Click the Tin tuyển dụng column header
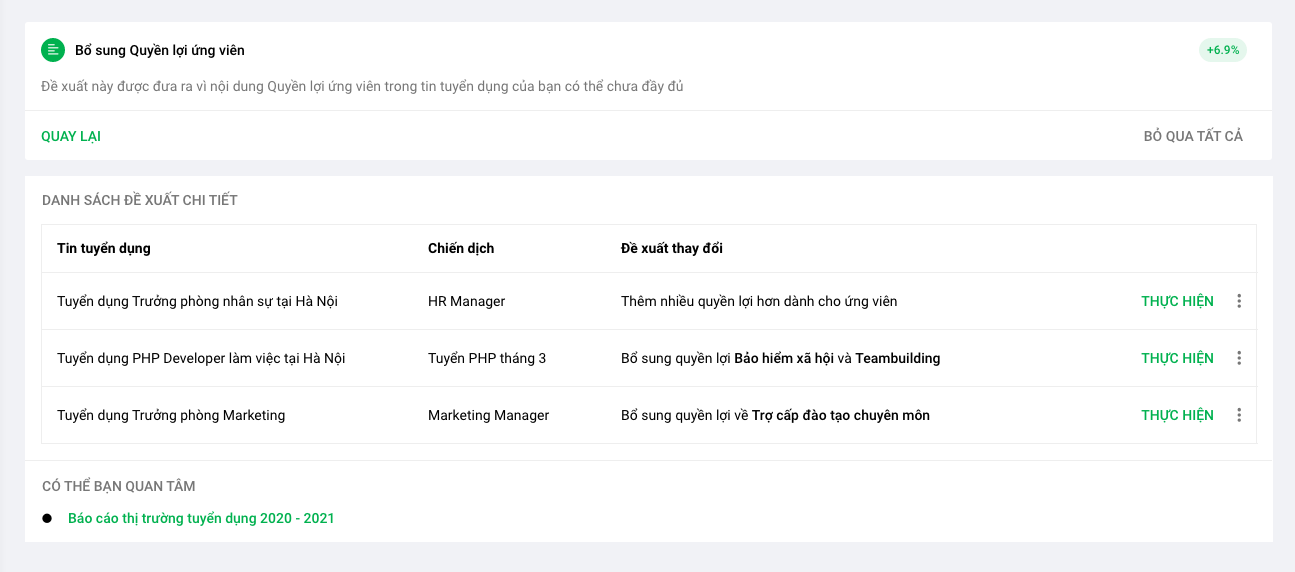Screen dimensions: 1295x572 [x=104, y=248]
